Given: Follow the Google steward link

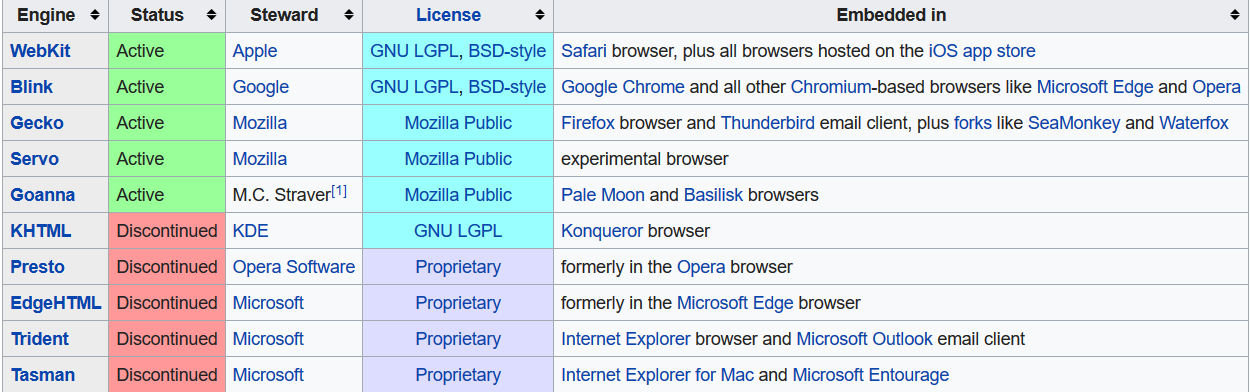Looking at the screenshot, I should click(261, 87).
